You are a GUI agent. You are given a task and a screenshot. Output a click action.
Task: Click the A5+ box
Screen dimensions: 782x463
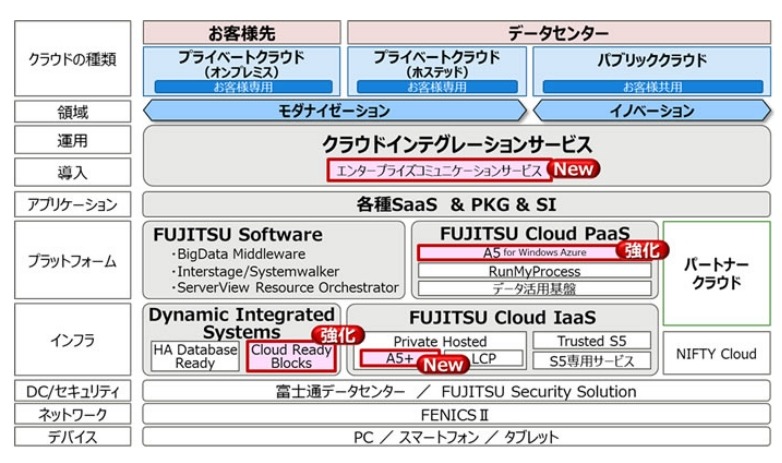[x=399, y=358]
